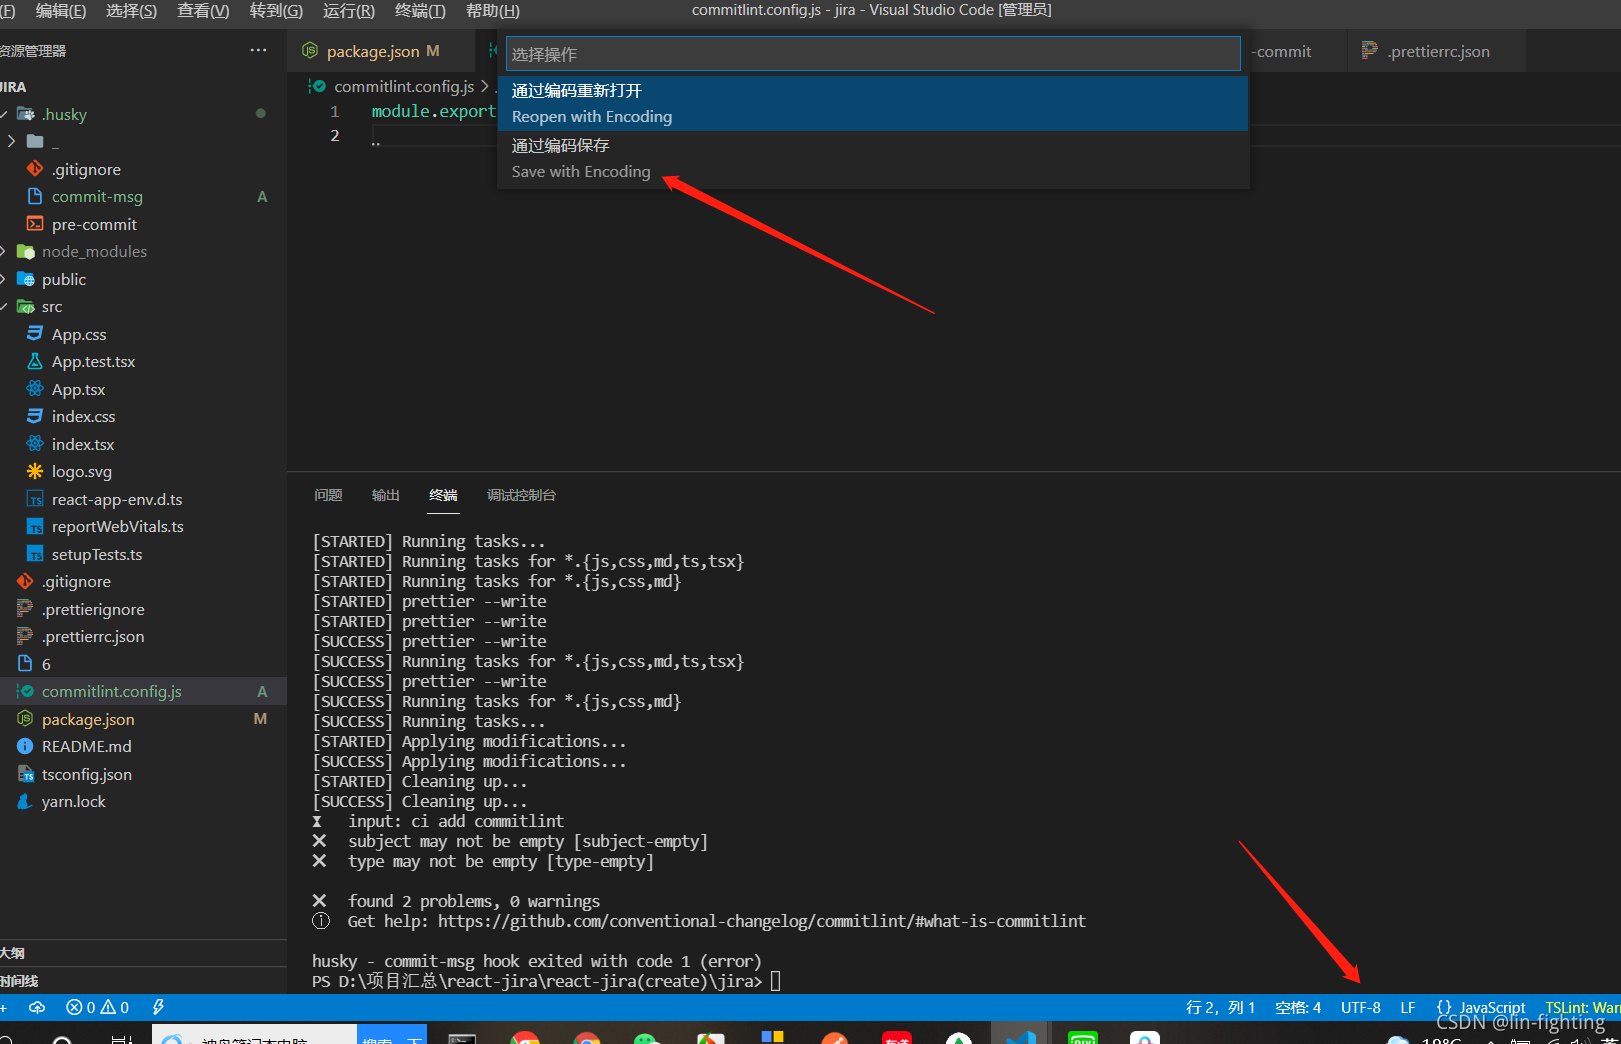This screenshot has width=1621, height=1044.
Task: Switch to the .prettierrc.json editor tab
Action: (x=1437, y=51)
